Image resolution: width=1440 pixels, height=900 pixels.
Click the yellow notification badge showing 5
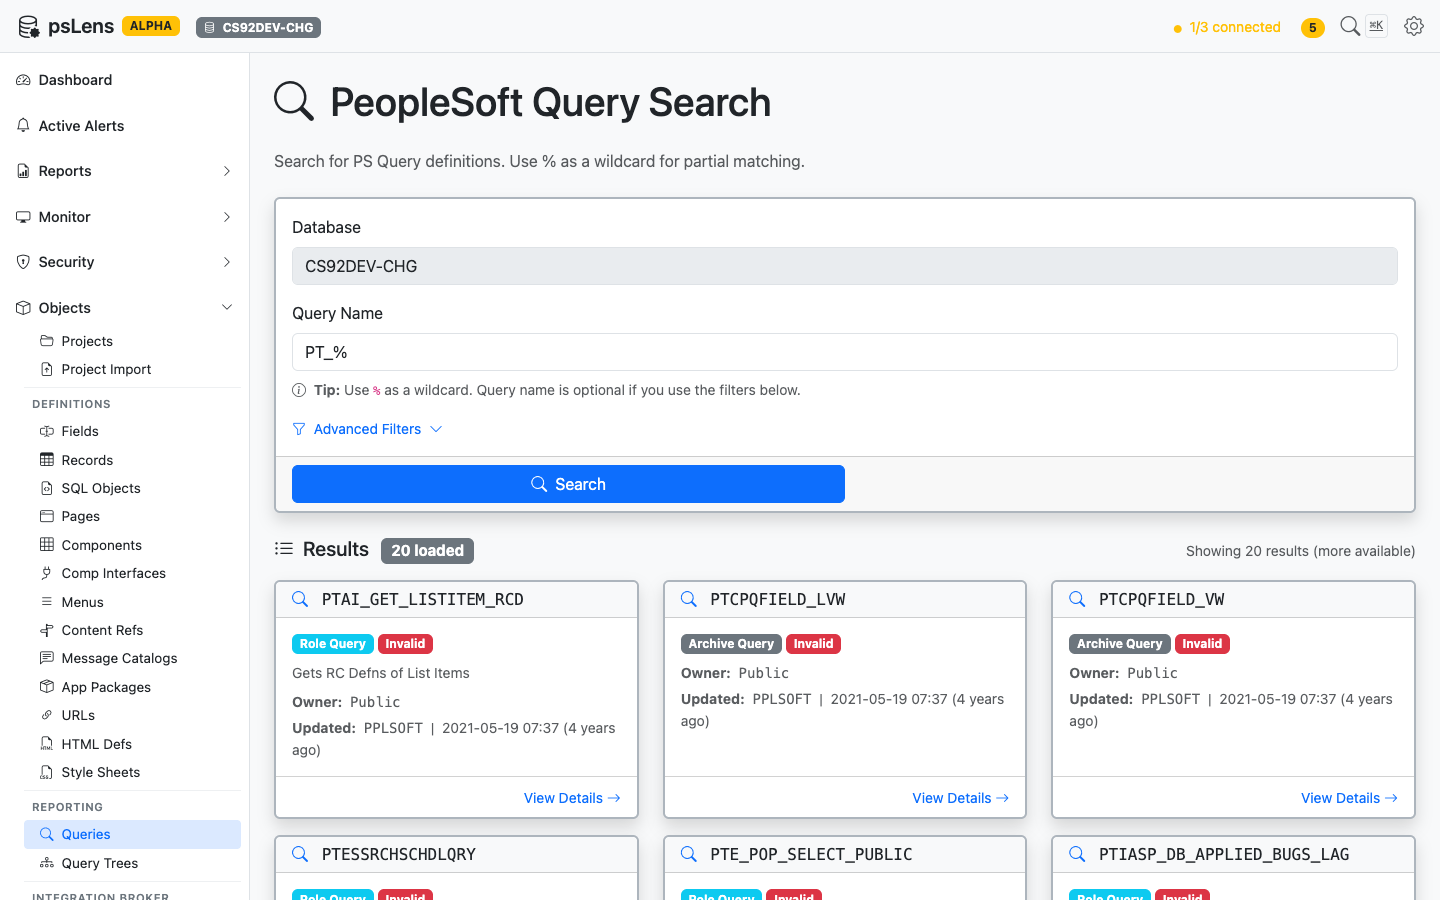[x=1313, y=28]
